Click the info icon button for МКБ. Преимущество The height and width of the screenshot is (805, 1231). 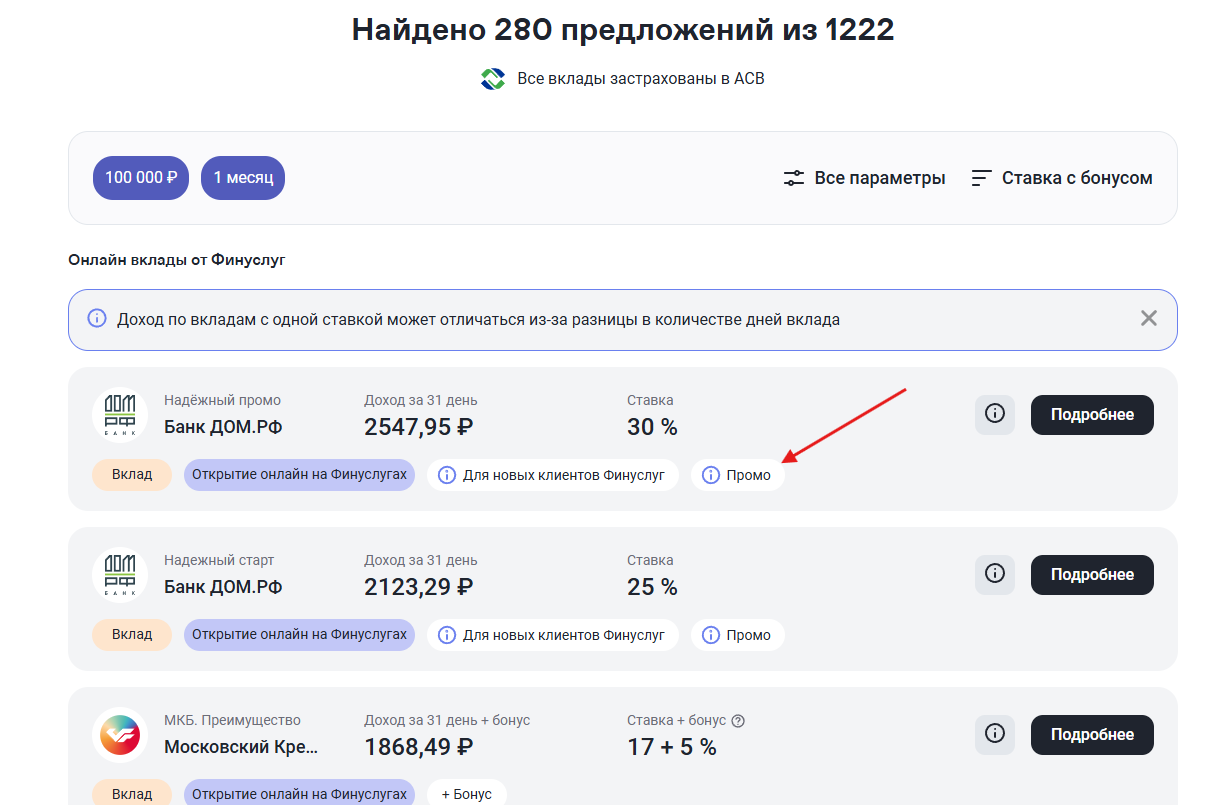coord(995,734)
